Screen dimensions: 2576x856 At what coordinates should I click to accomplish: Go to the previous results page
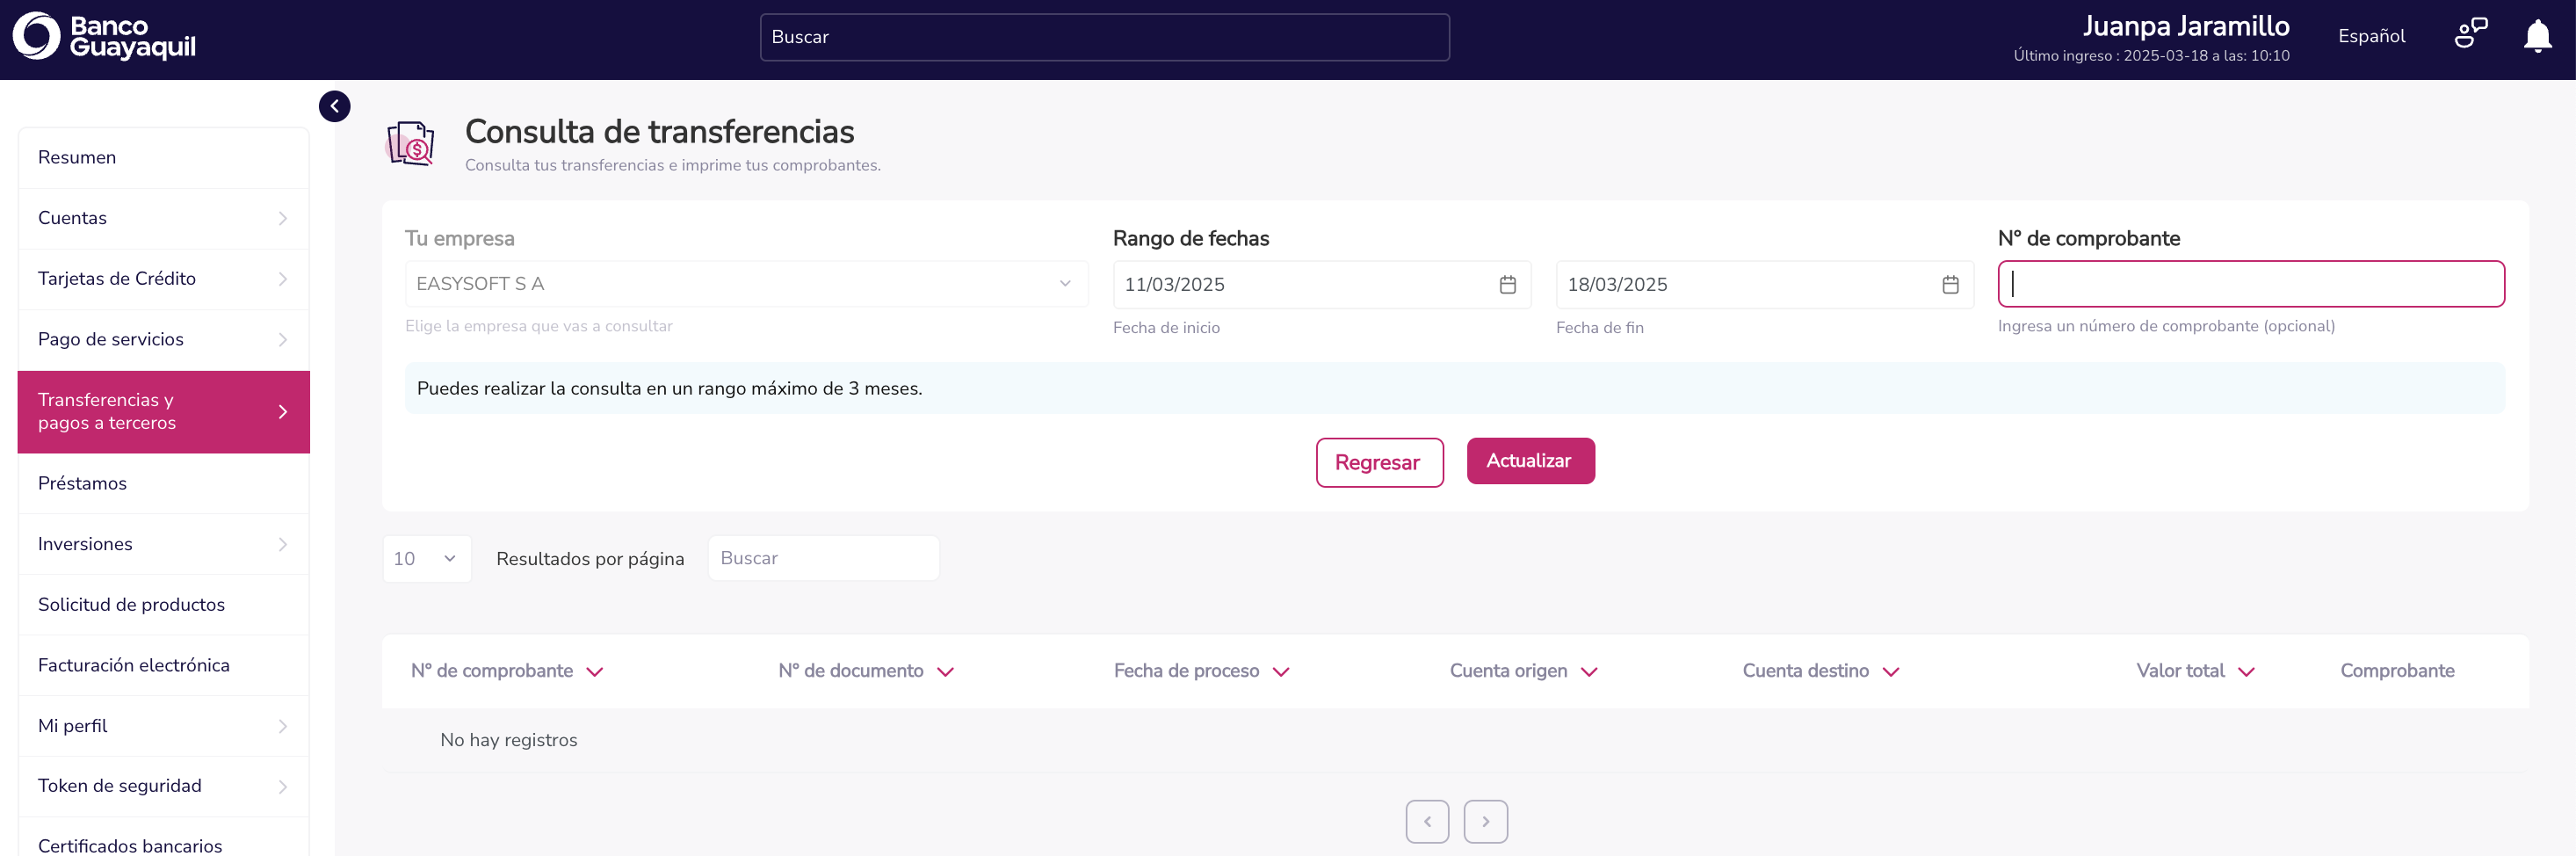click(1426, 821)
